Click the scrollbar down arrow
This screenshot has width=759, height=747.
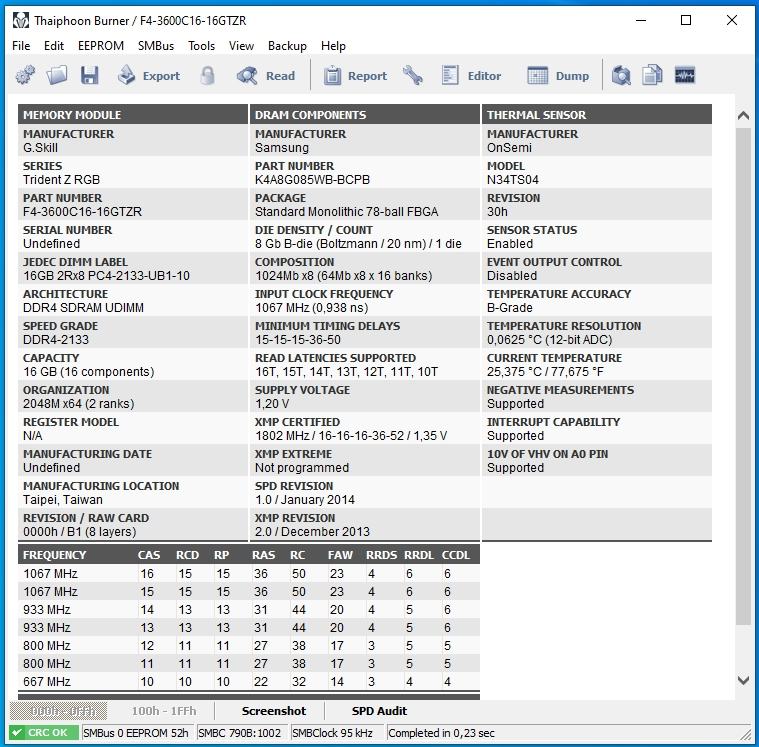click(743, 680)
